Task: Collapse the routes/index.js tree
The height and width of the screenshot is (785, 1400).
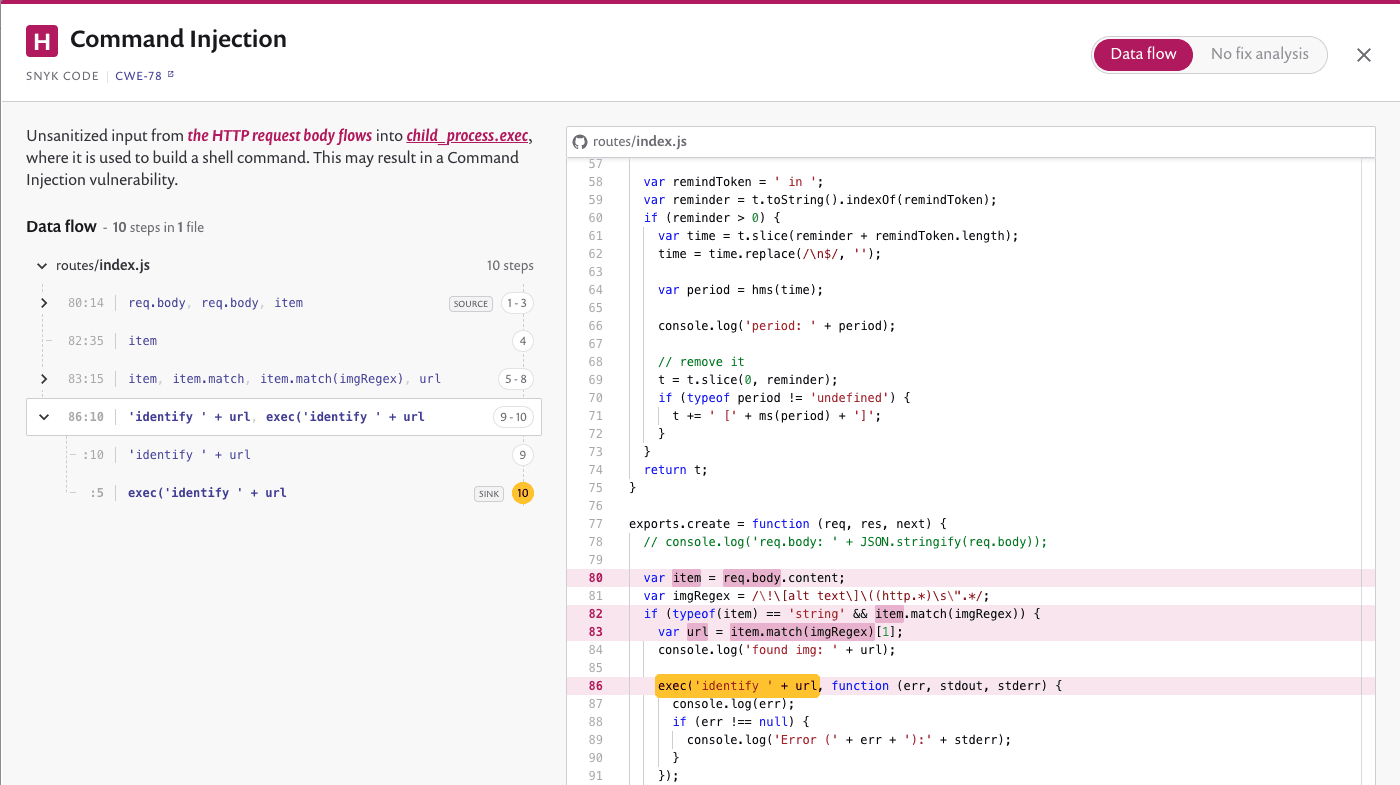Action: 41,265
